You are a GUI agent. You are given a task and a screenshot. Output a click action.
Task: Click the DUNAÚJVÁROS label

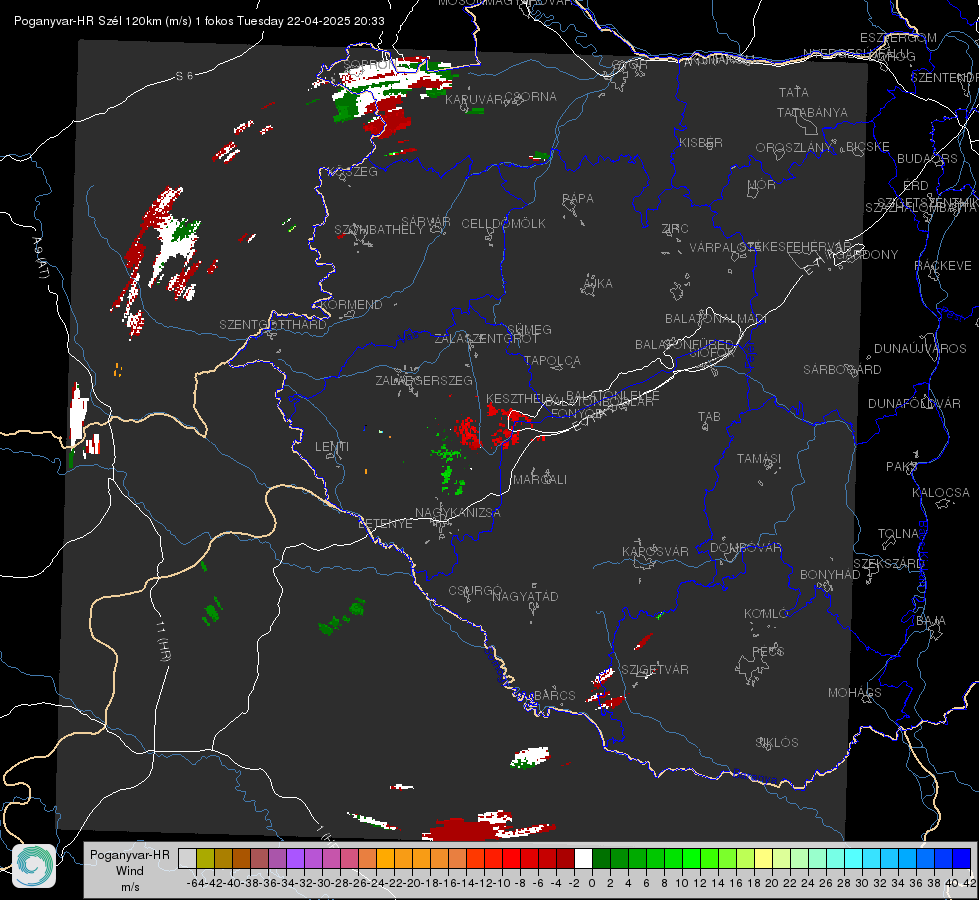click(x=920, y=349)
